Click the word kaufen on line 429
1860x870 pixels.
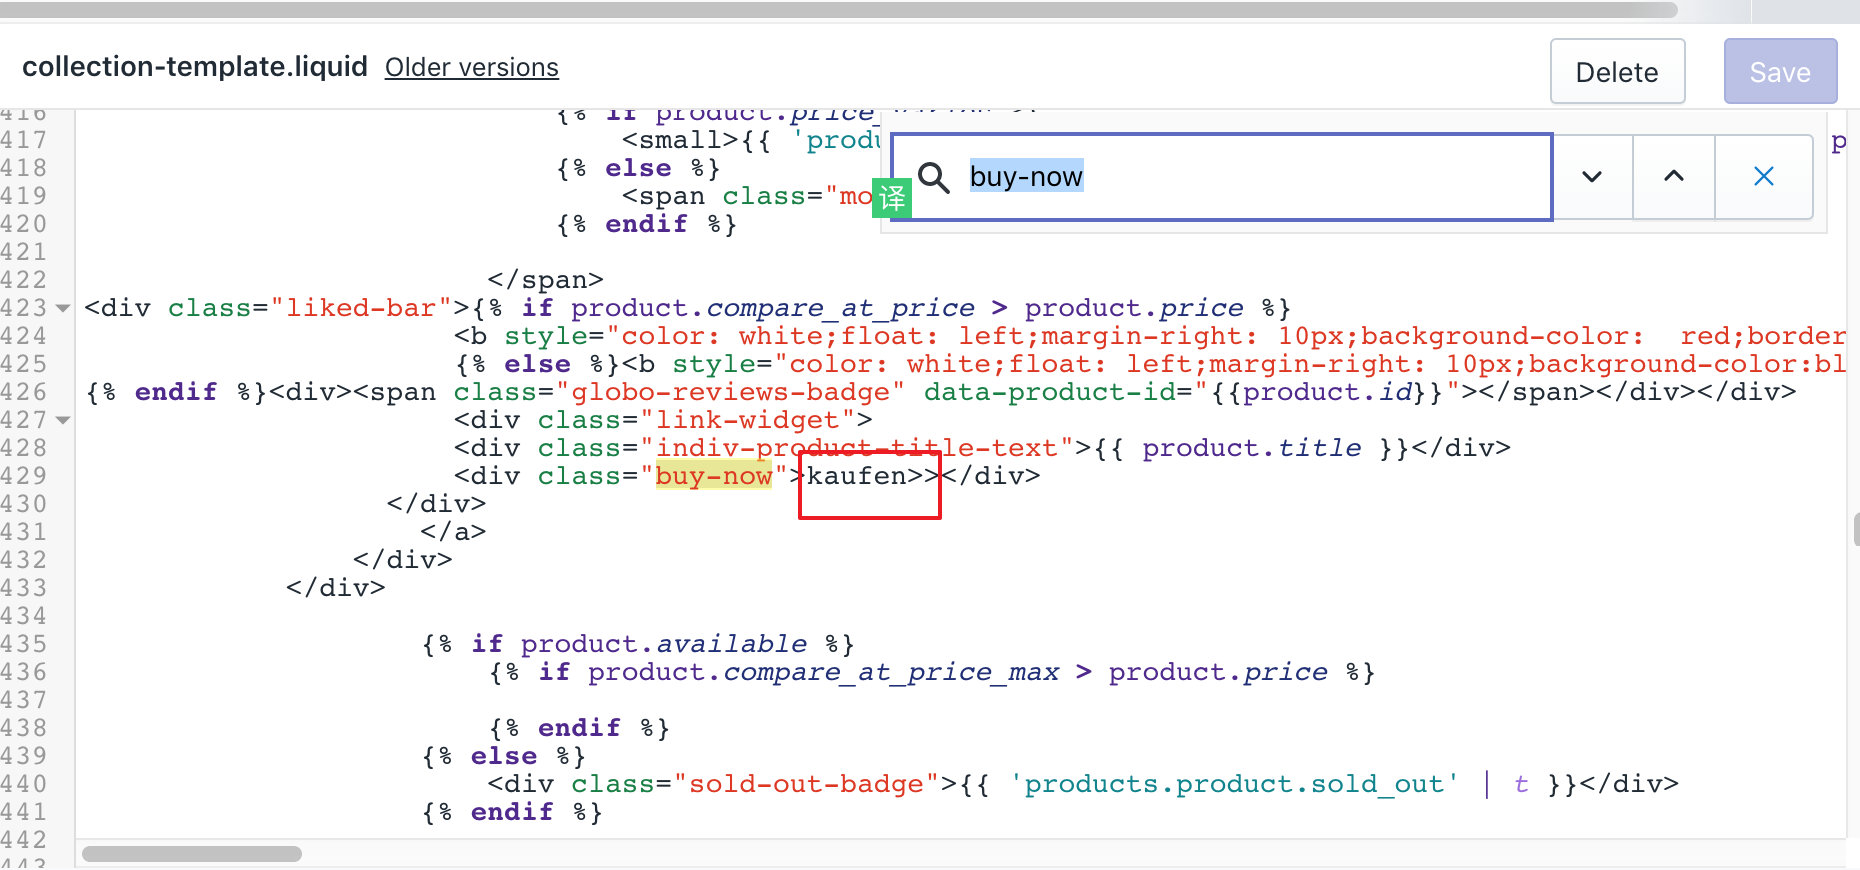(x=857, y=476)
